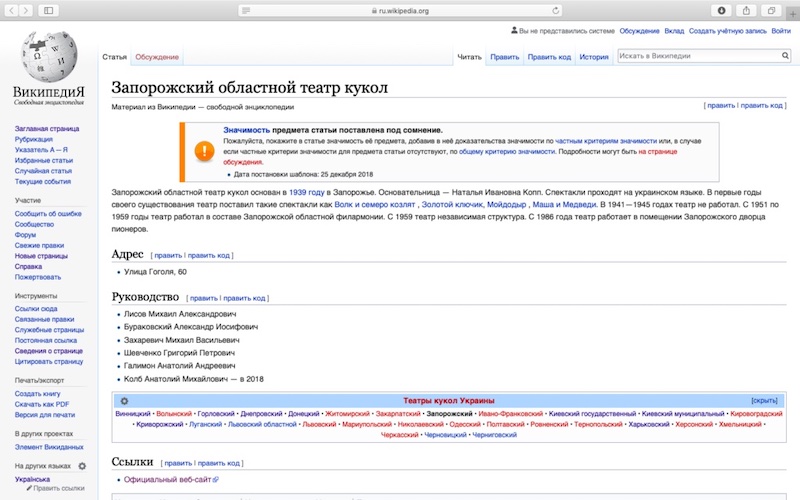Open Заглавная страница in sidebar
Image resolution: width=800 pixels, height=500 pixels.
[47, 129]
